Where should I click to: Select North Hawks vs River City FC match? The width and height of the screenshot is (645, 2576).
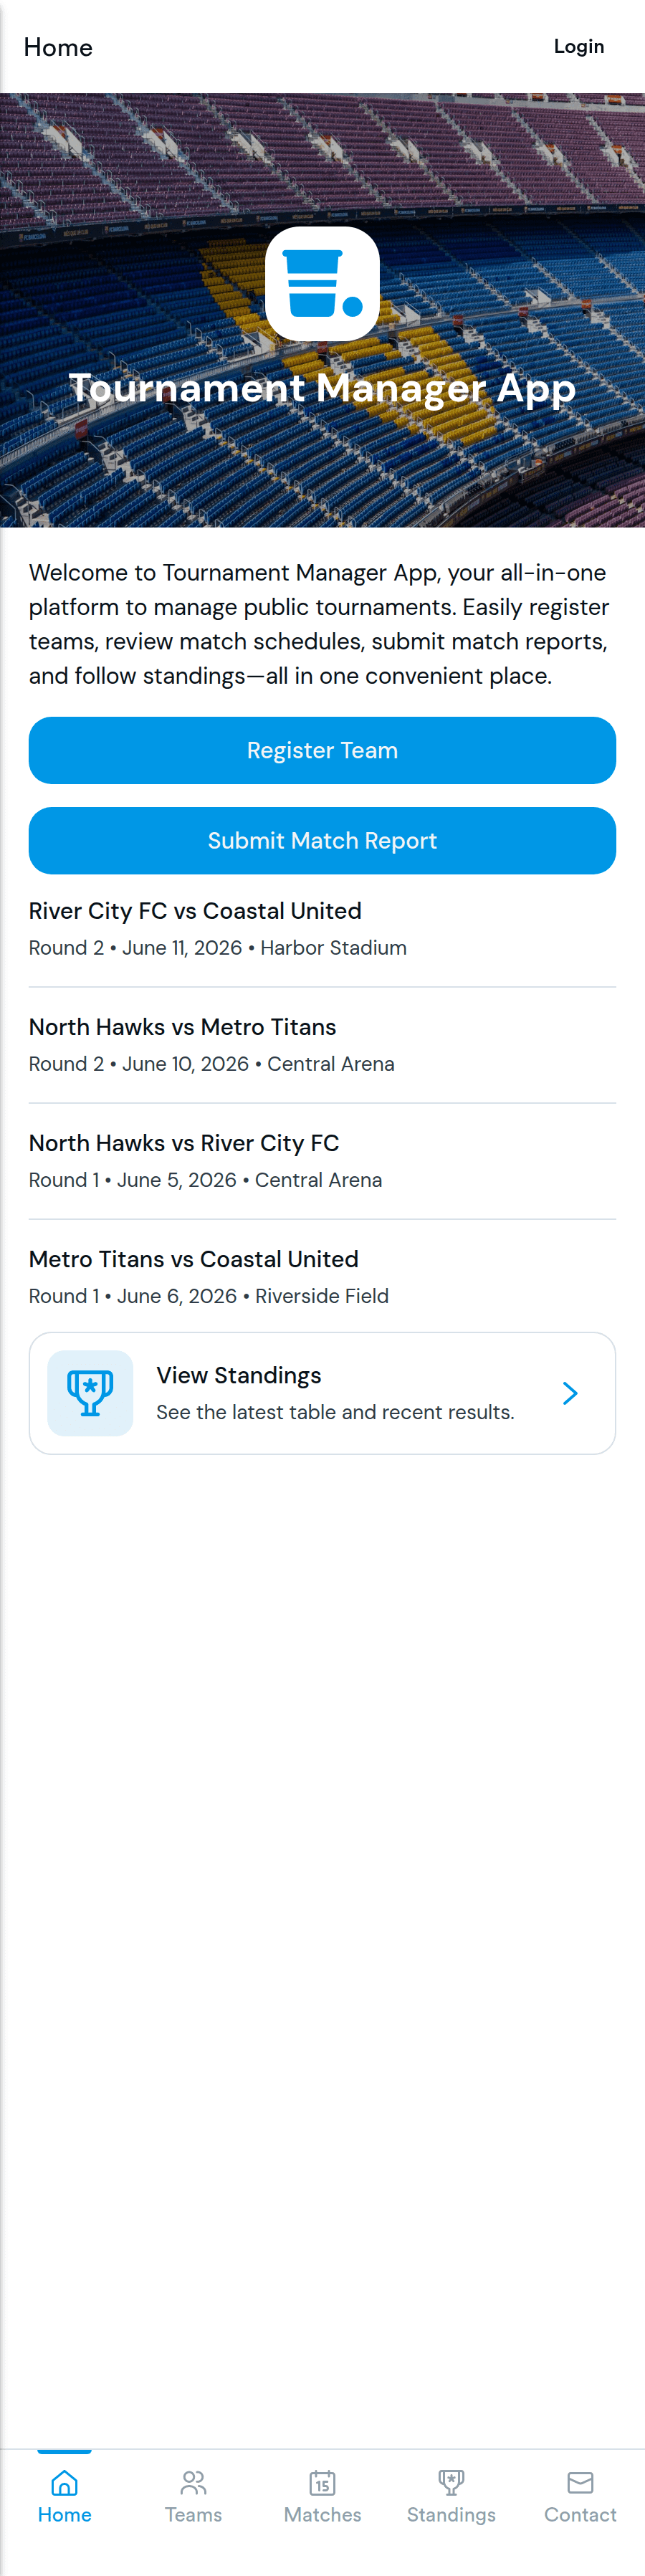[322, 1161]
